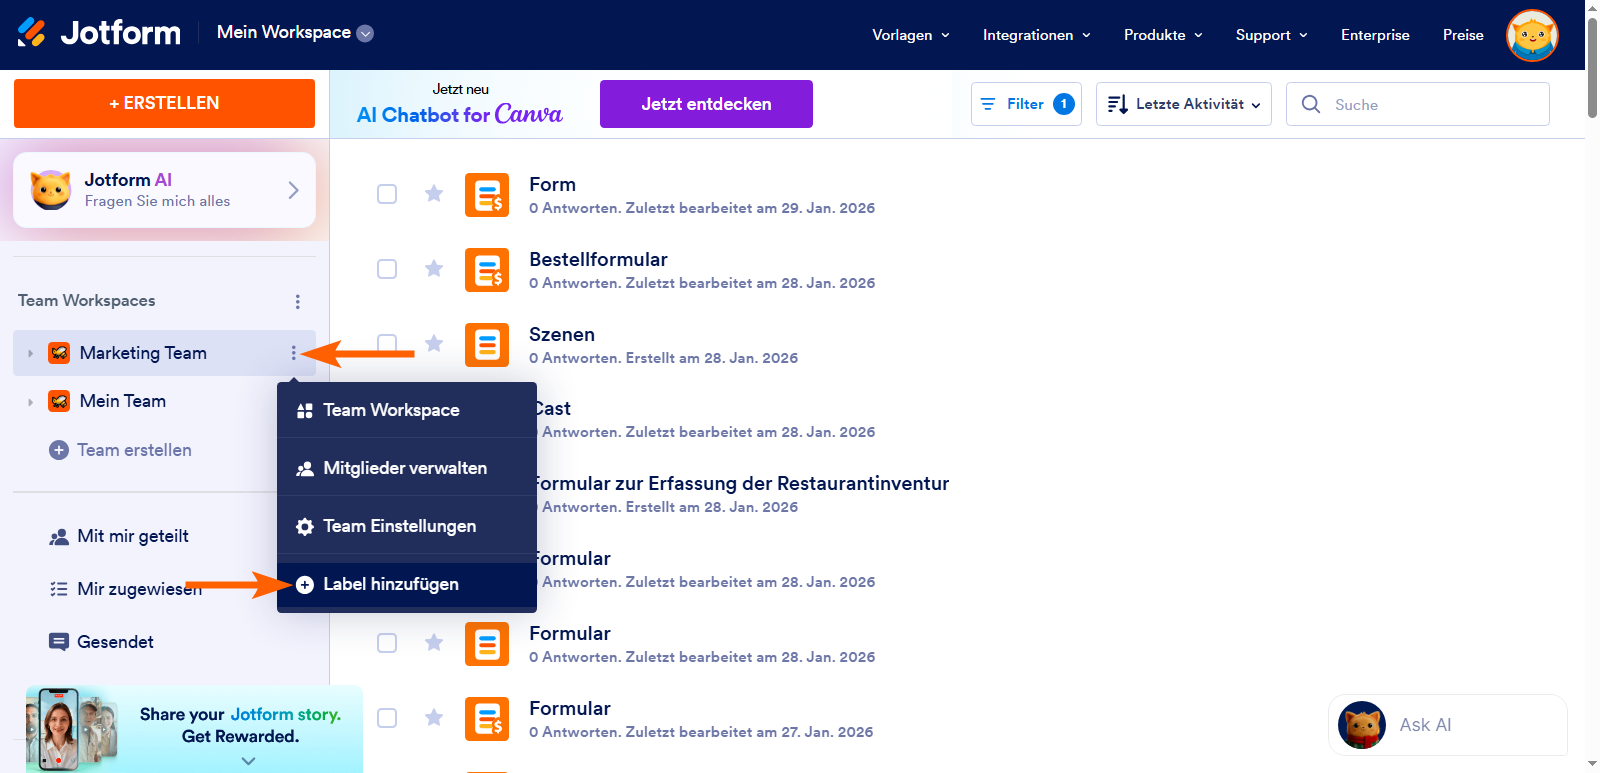
Task: Open the Ask AI chat box
Action: pos(1448,725)
